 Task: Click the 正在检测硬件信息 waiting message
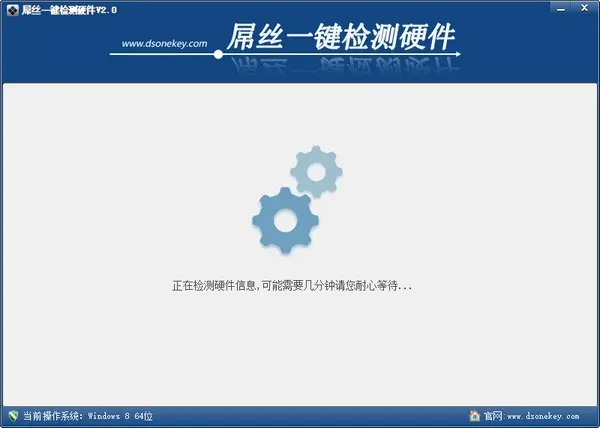point(292,286)
